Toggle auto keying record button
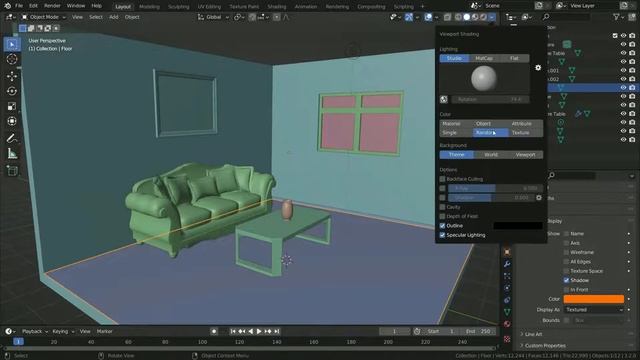The width and height of the screenshot is (640, 360). point(214,331)
